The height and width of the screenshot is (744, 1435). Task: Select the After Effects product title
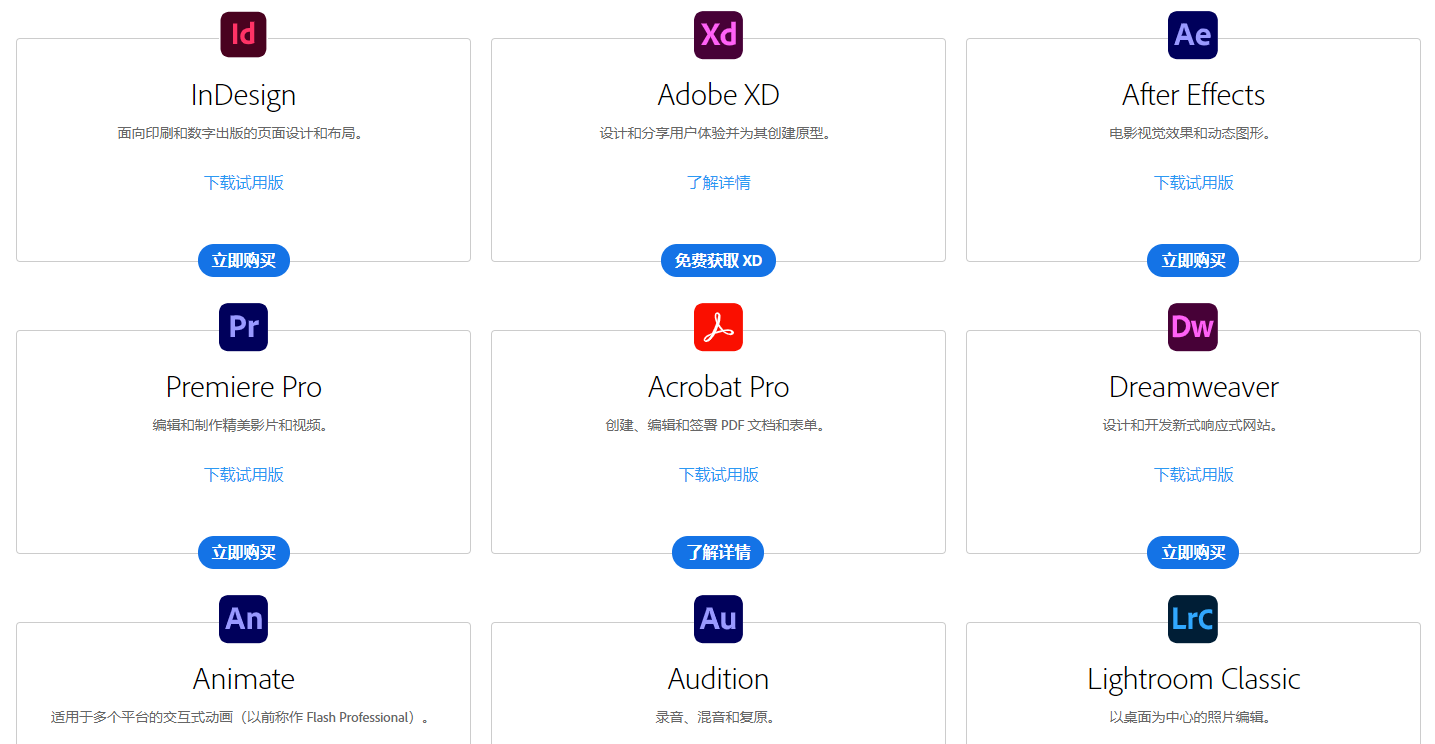1193,95
